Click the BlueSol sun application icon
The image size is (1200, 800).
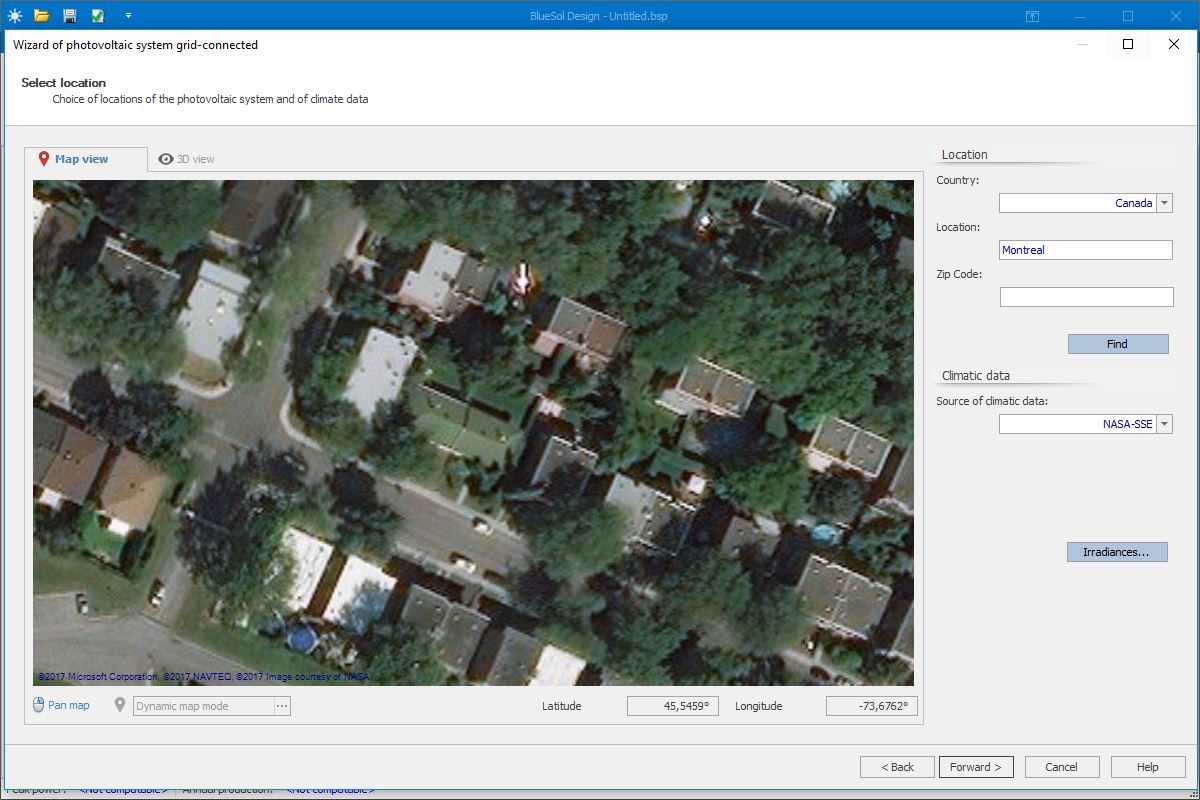[14, 16]
